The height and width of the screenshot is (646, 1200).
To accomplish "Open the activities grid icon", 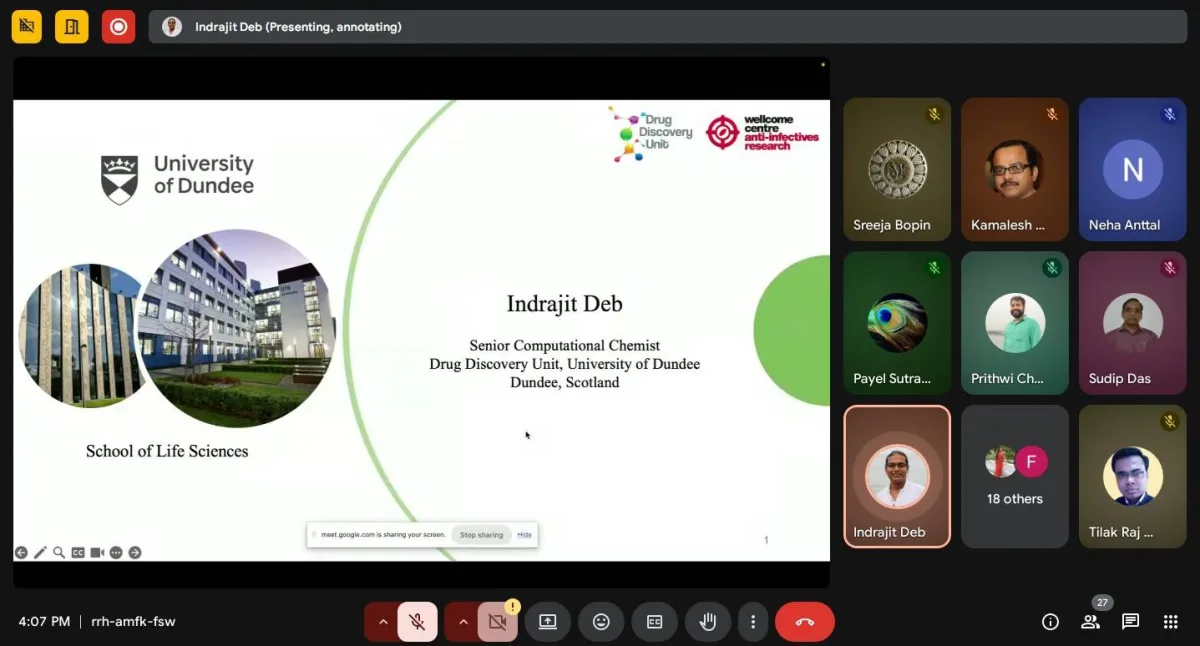I will (x=1170, y=622).
